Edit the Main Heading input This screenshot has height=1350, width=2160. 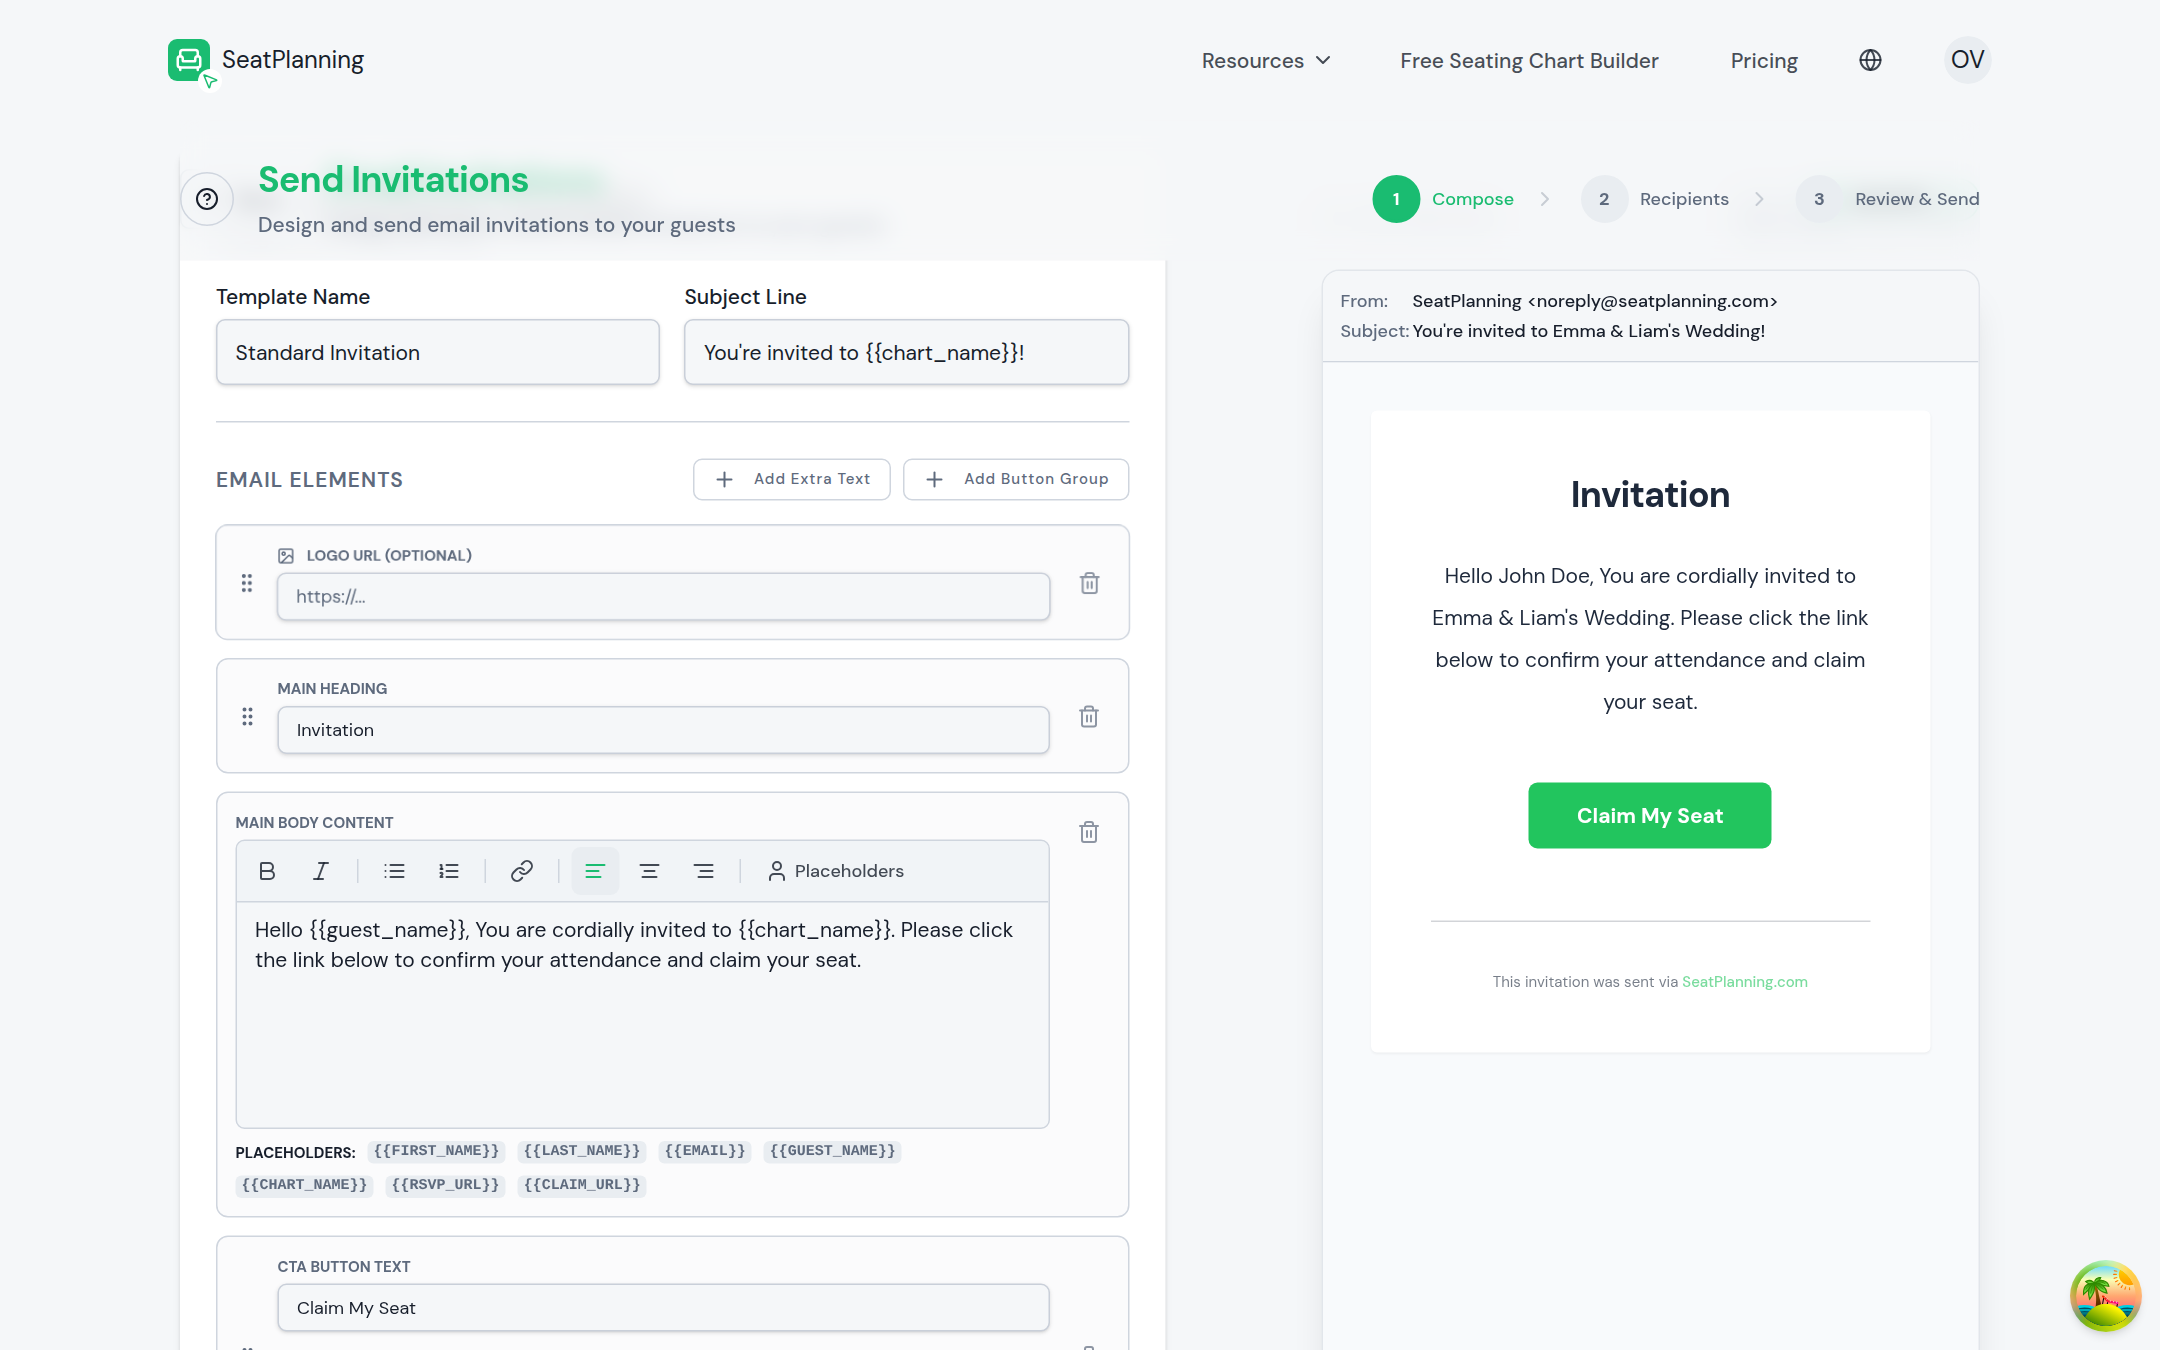click(664, 730)
